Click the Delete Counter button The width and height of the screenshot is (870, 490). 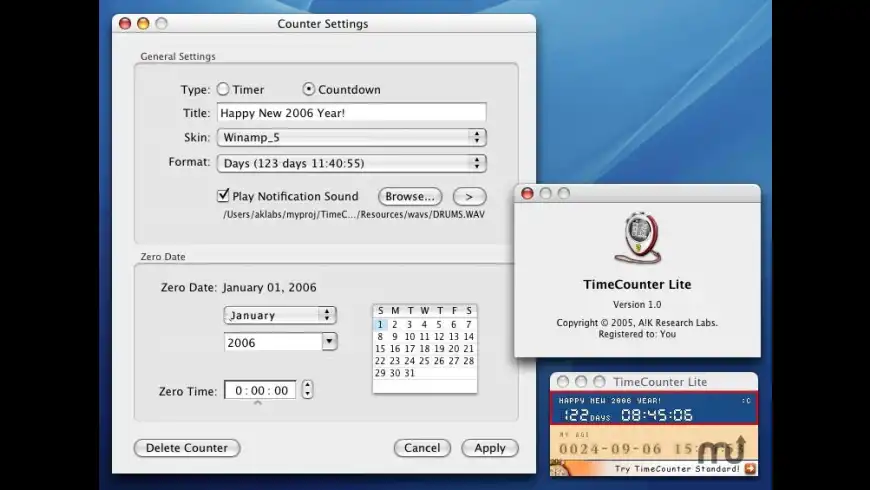187,448
